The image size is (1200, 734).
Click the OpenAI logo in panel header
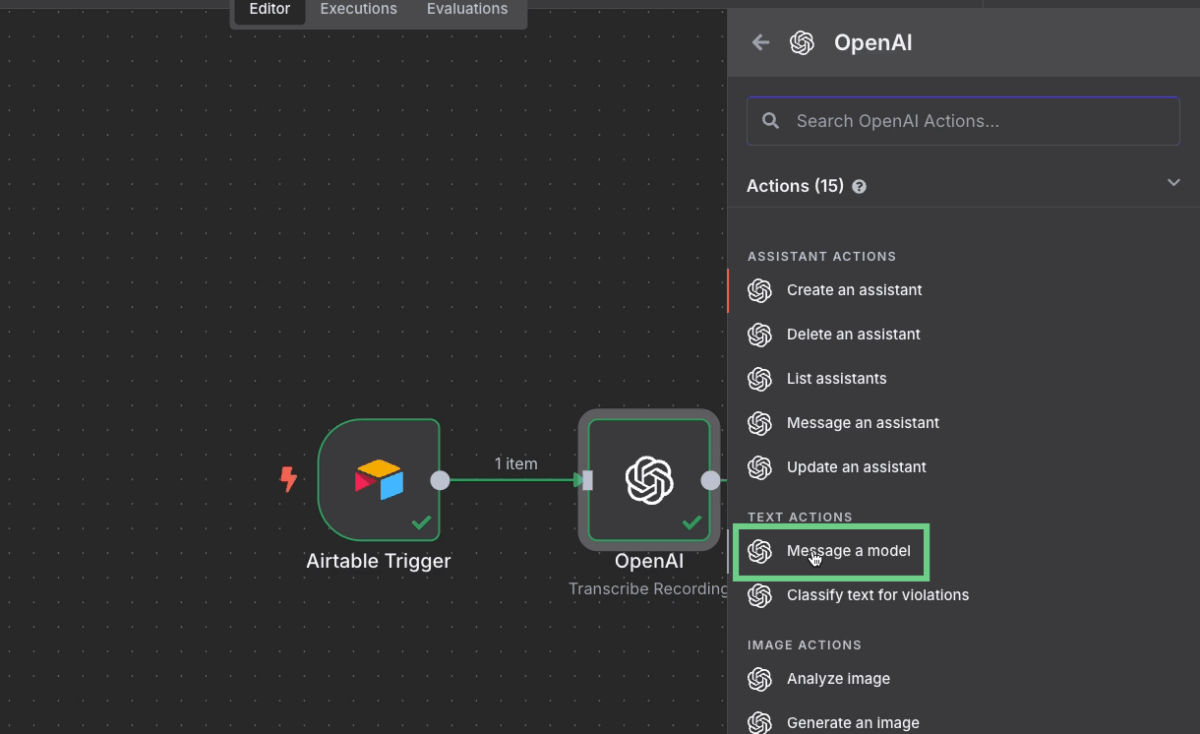[x=802, y=42]
